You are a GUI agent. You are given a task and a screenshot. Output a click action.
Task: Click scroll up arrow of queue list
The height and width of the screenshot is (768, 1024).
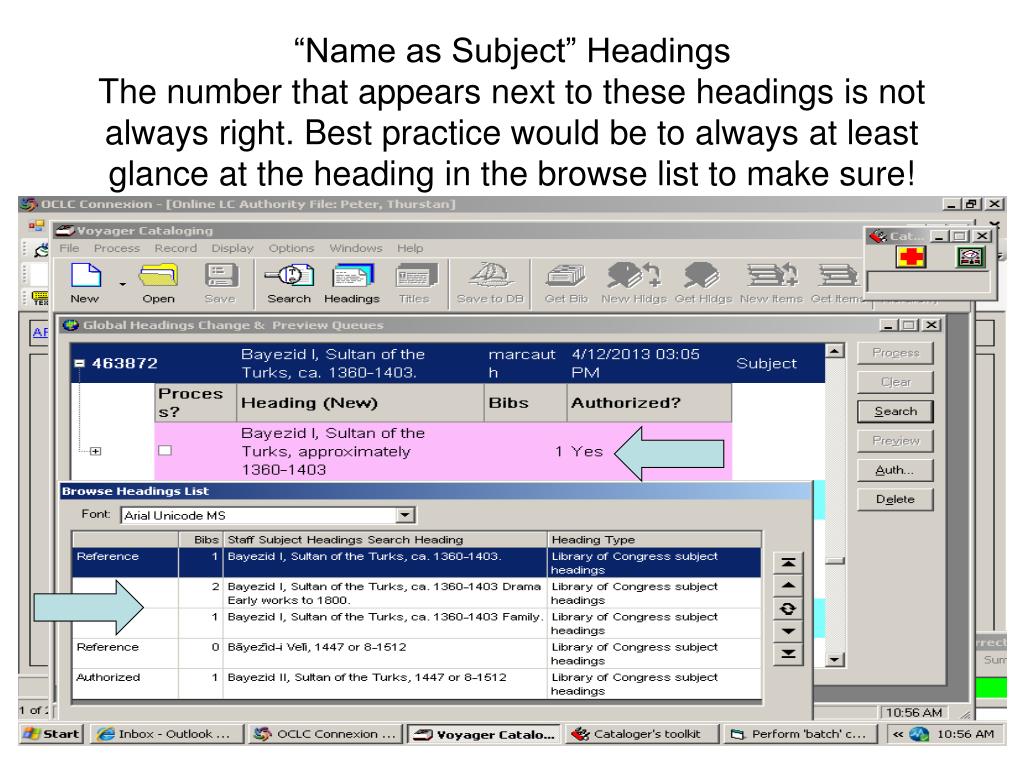[834, 351]
